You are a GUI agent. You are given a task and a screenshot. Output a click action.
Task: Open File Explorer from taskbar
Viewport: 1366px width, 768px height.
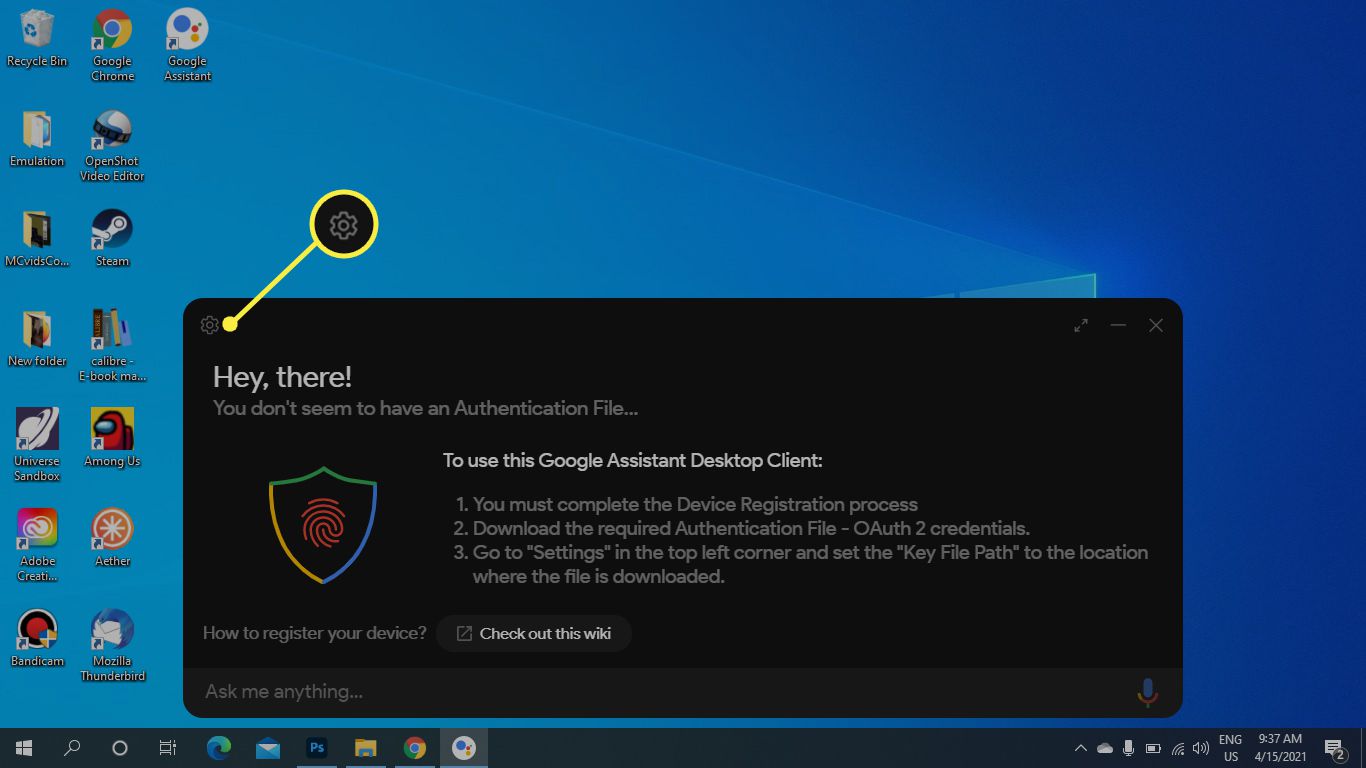click(x=366, y=748)
